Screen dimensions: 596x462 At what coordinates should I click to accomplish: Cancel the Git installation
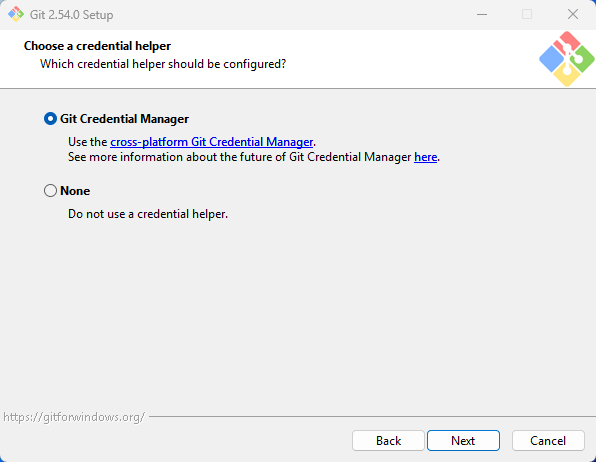pos(548,441)
